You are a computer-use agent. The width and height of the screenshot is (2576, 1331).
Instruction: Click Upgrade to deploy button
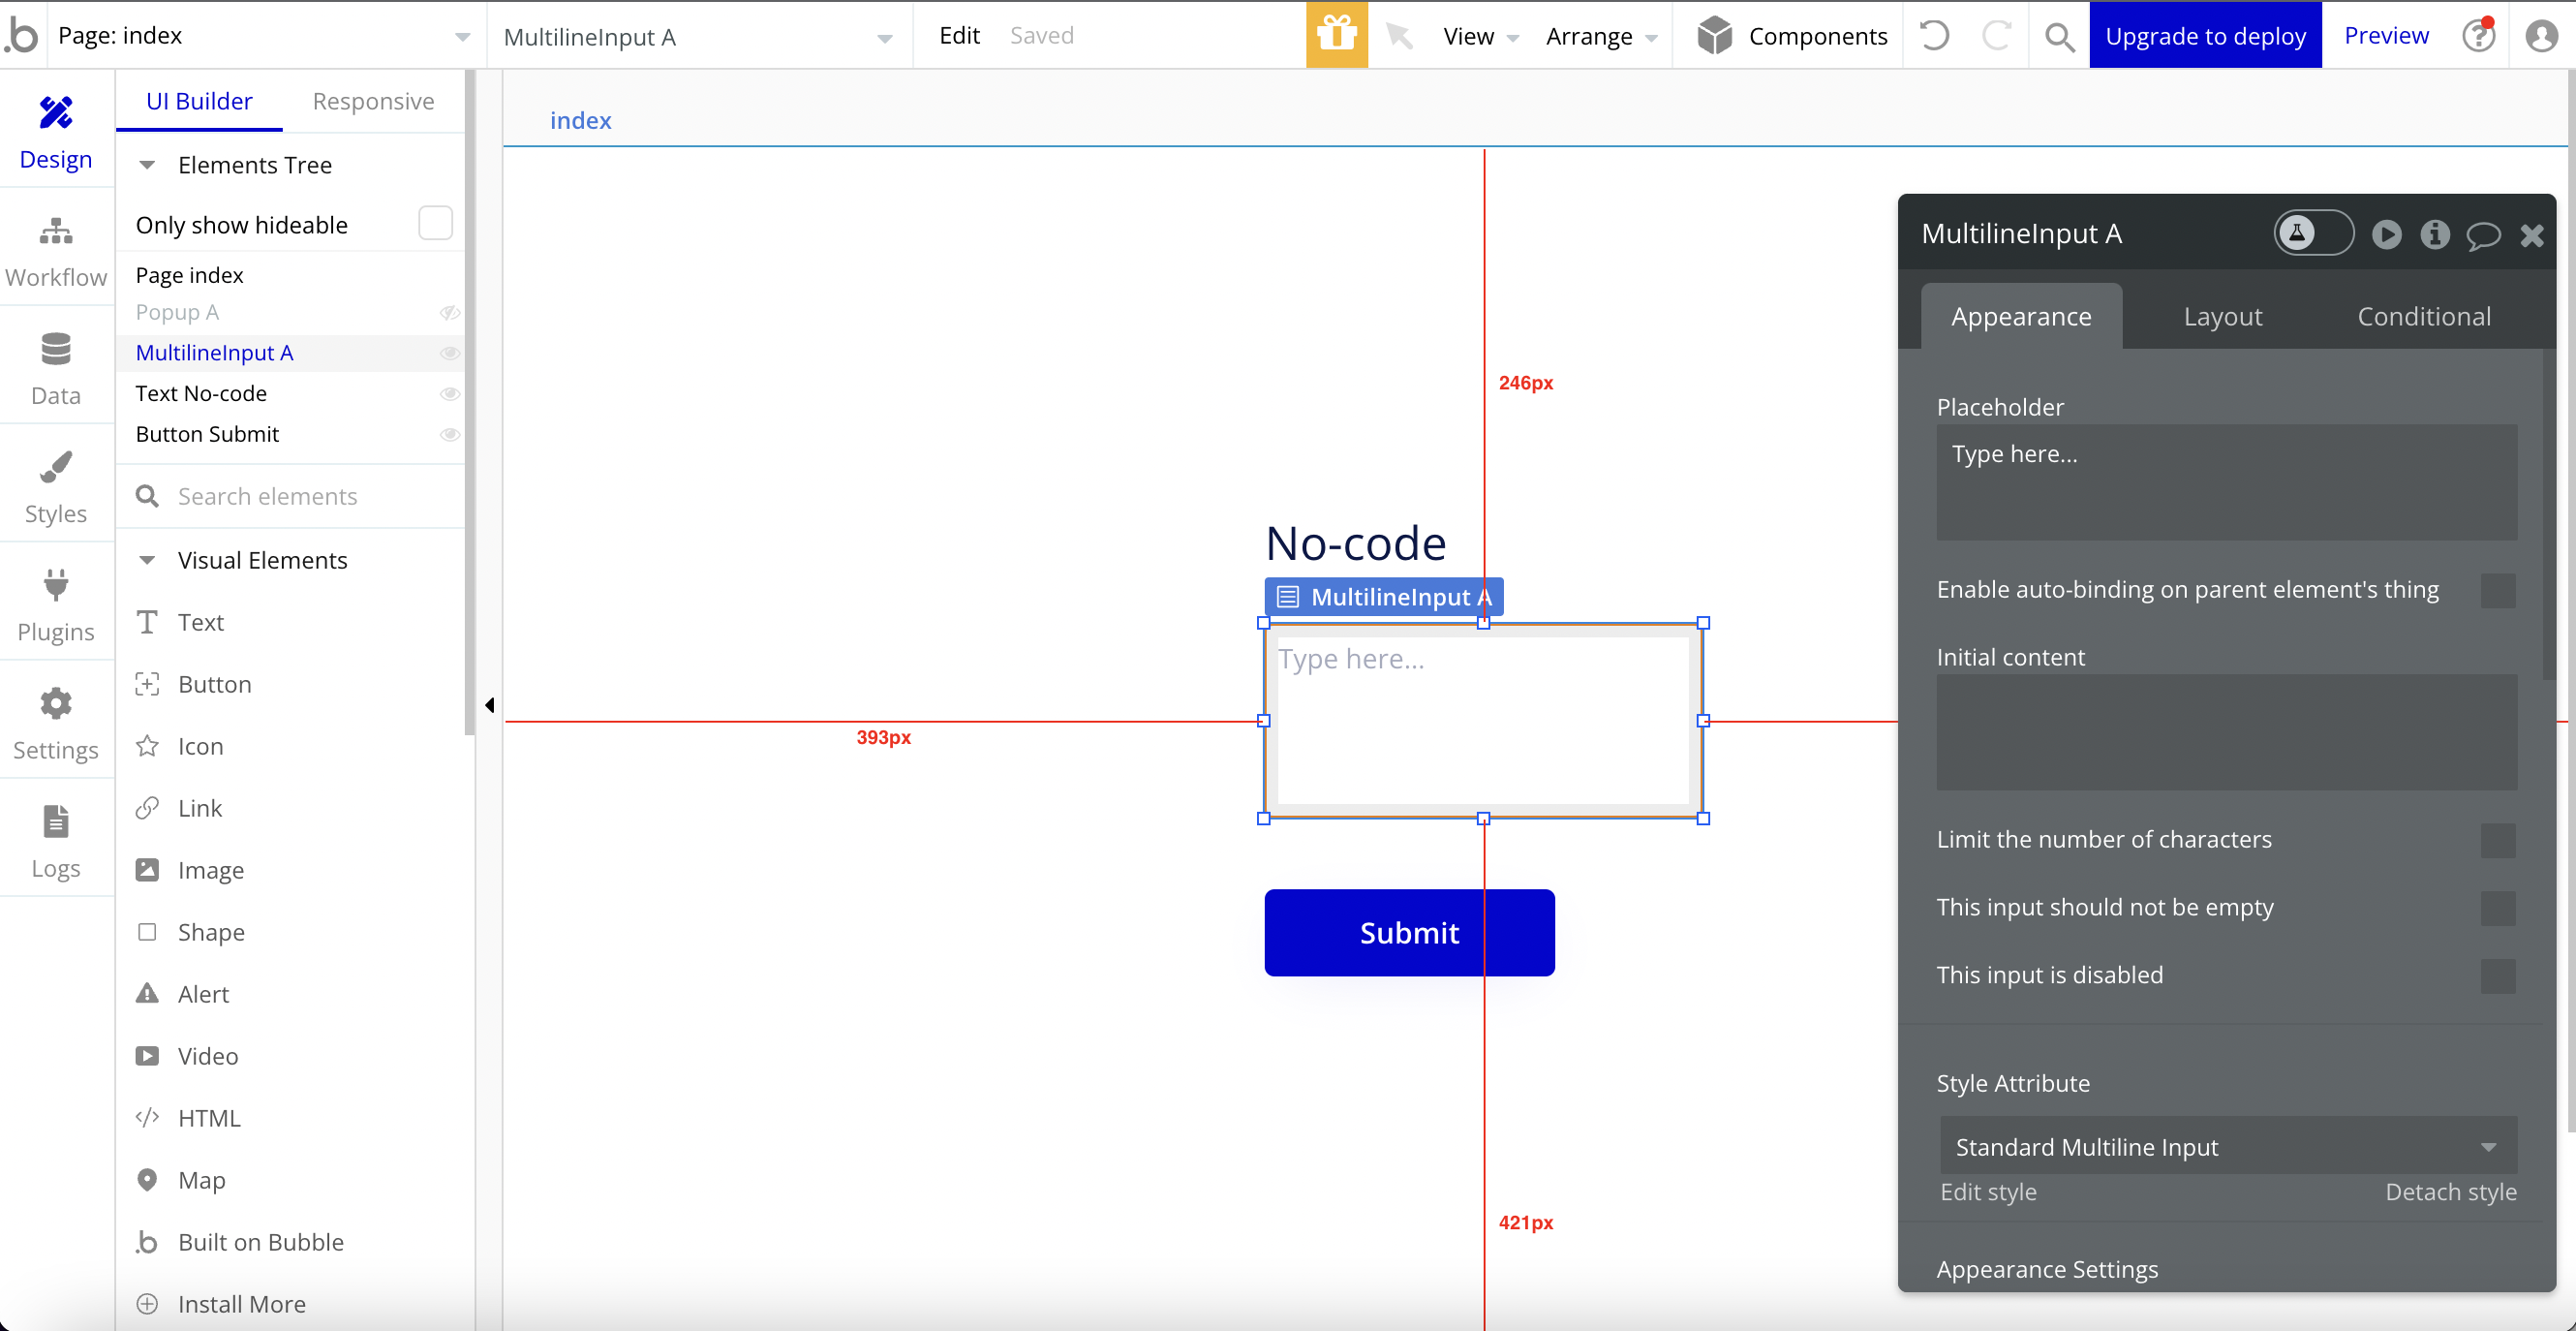pyautogui.click(x=2205, y=35)
